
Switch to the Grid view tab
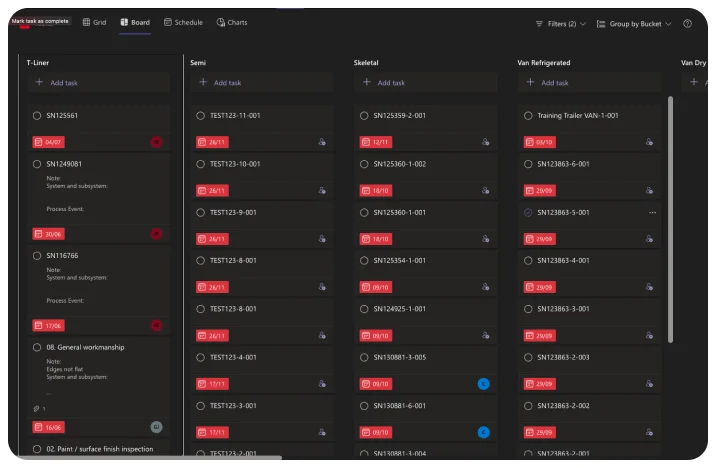point(95,22)
